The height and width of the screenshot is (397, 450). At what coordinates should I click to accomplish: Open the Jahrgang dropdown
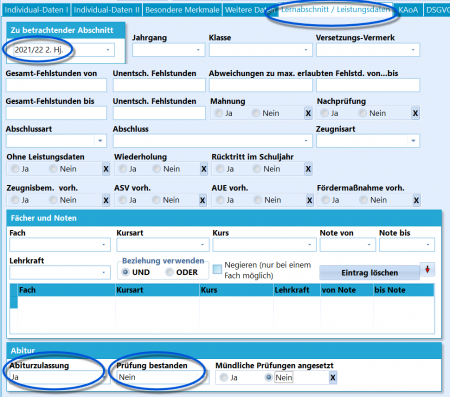168,50
